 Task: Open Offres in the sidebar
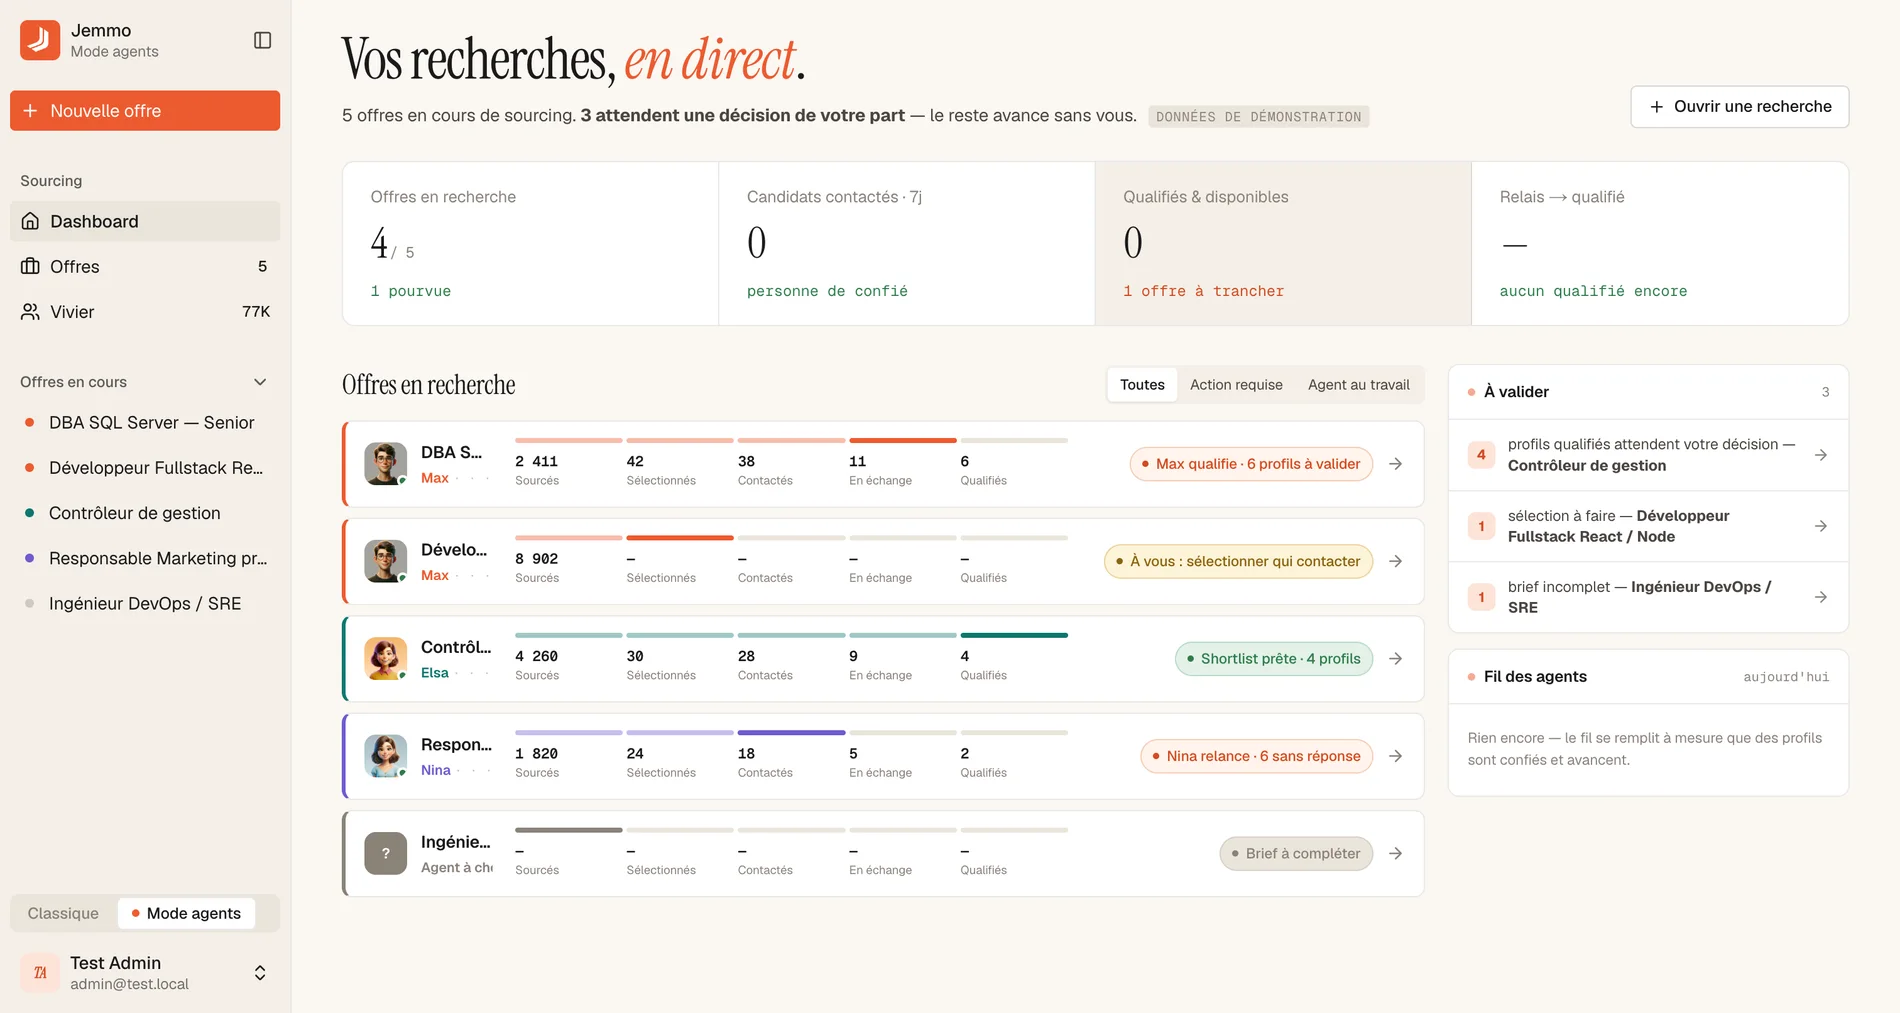click(x=145, y=266)
